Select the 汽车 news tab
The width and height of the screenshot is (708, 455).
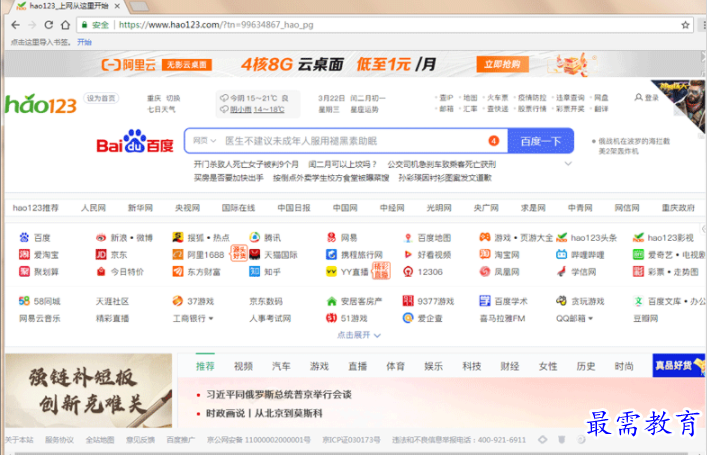click(281, 366)
